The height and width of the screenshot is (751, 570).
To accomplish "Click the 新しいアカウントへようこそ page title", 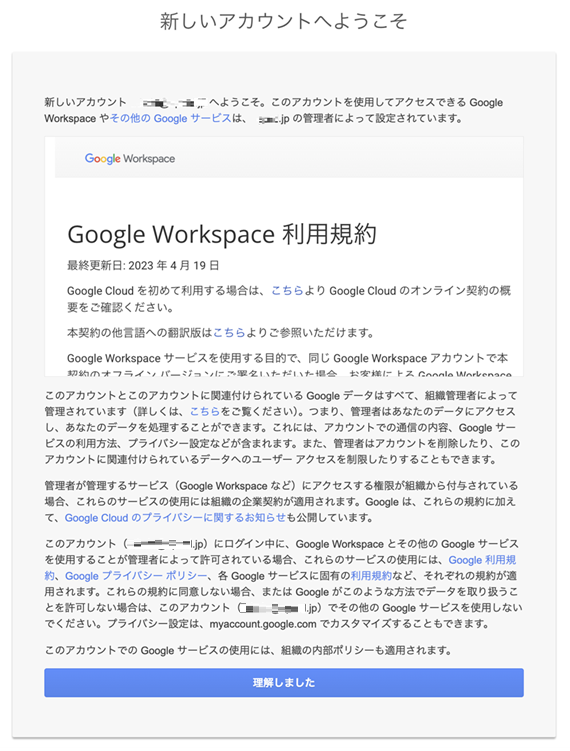I will point(284,22).
